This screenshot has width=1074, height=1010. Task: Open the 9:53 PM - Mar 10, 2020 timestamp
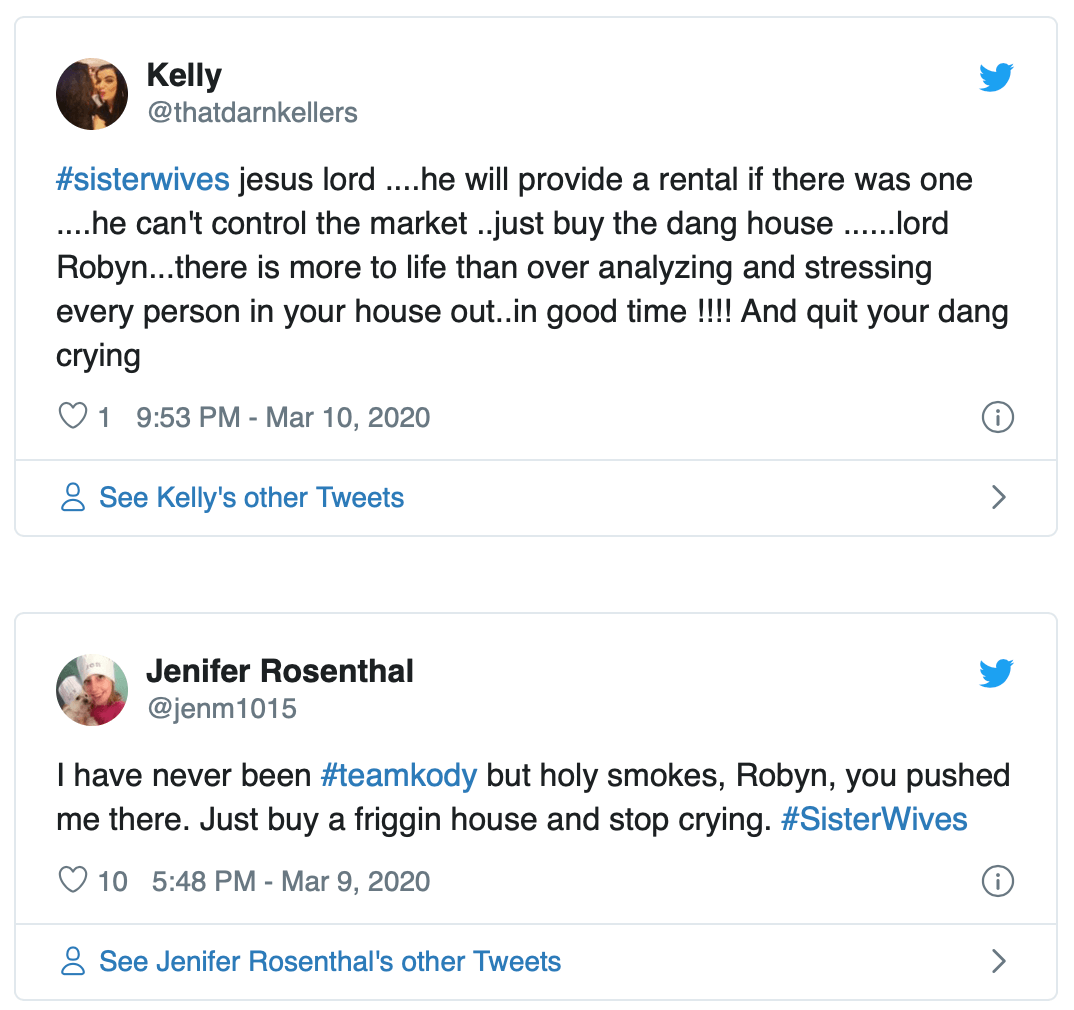(x=283, y=417)
